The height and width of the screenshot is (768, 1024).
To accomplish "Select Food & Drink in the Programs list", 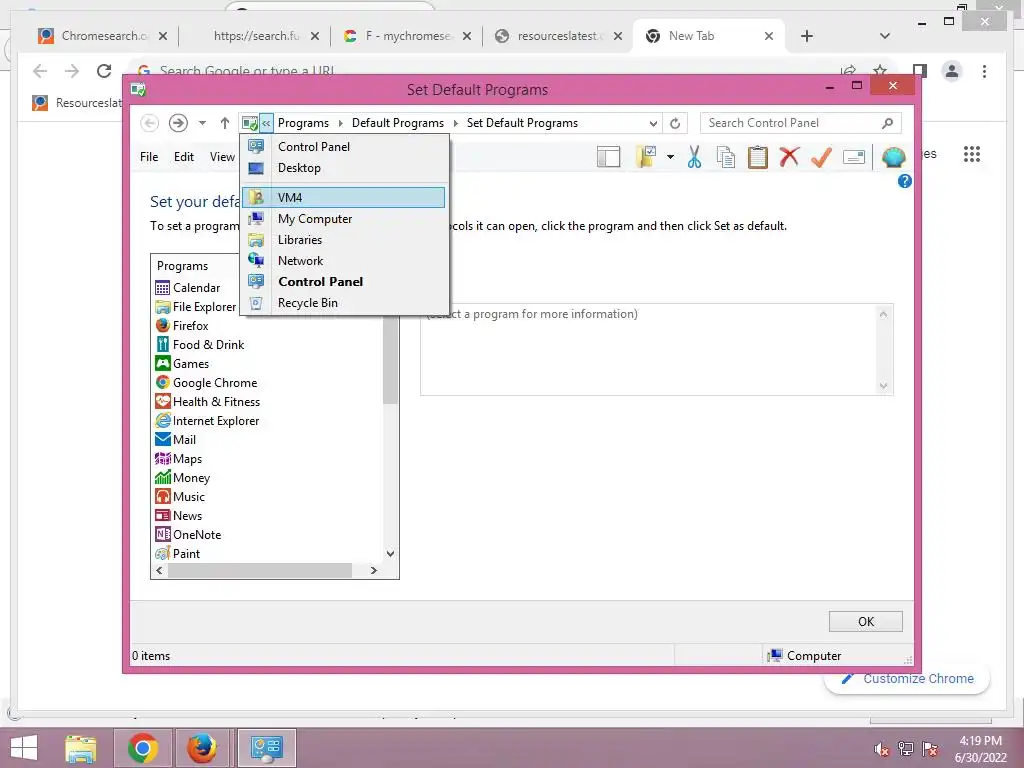I will coord(200,344).
